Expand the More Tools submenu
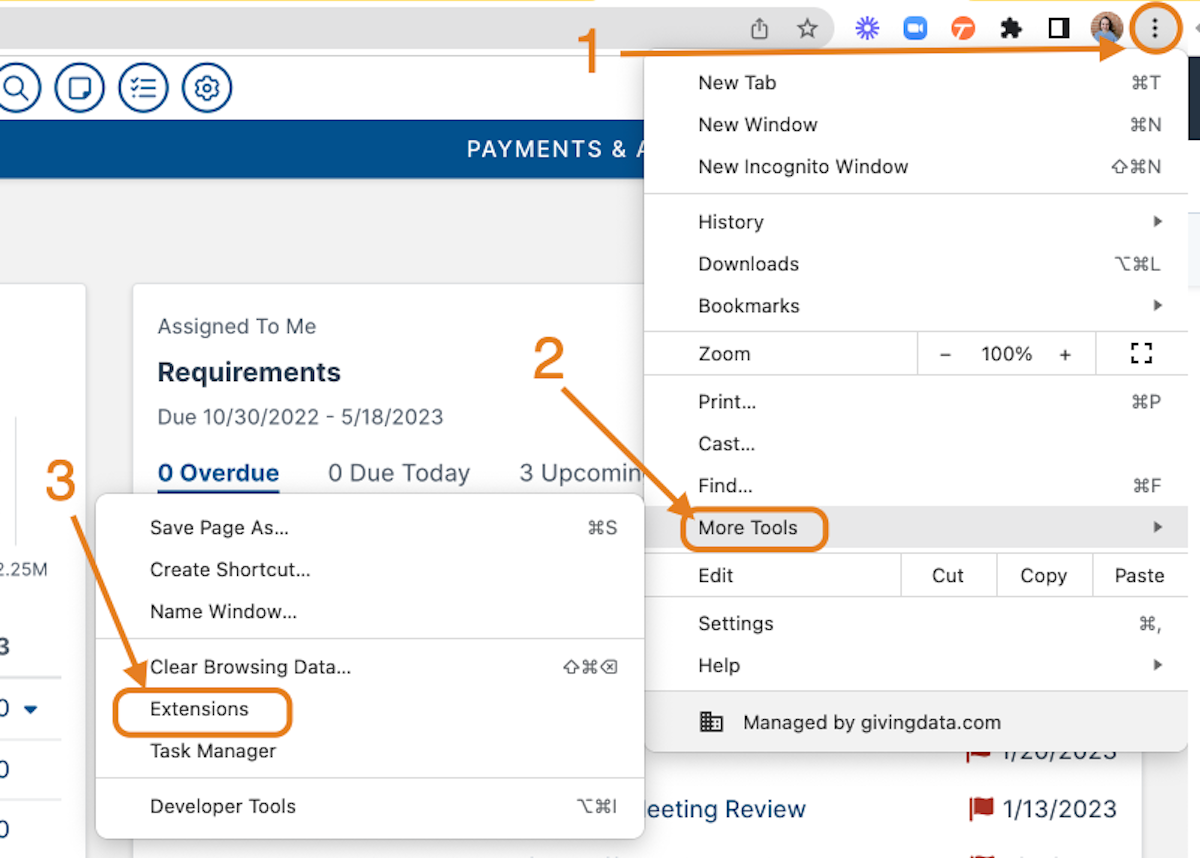The image size is (1200, 858). [x=915, y=527]
